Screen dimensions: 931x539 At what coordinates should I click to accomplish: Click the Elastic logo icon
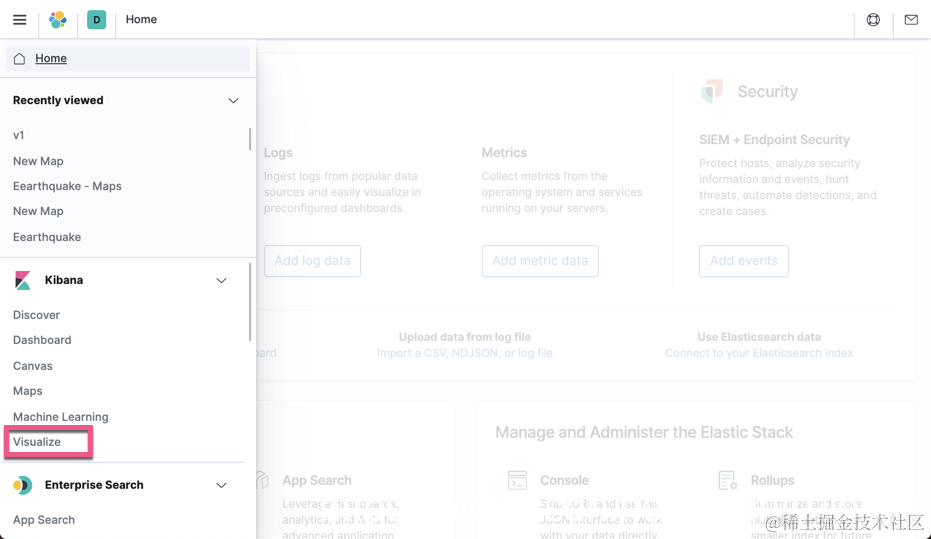tap(58, 20)
